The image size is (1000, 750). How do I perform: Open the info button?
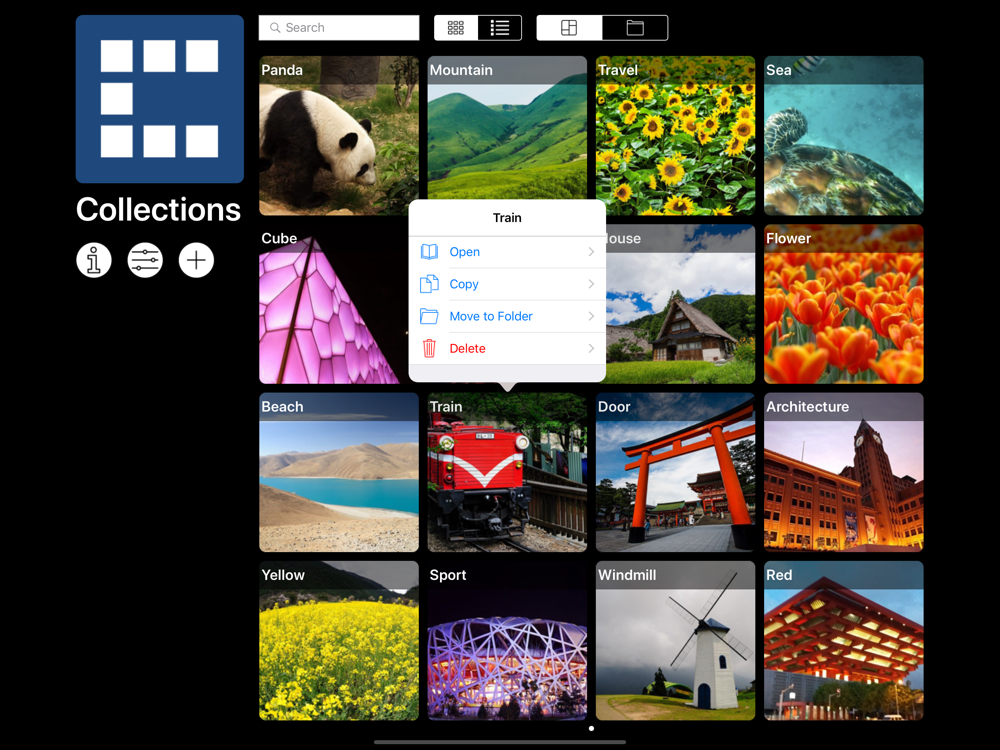(x=94, y=260)
